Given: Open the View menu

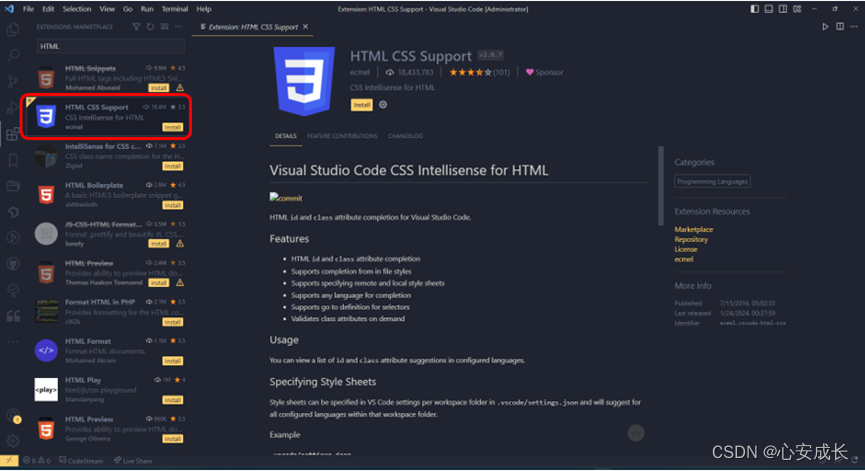Looking at the screenshot, I should tap(107, 9).
